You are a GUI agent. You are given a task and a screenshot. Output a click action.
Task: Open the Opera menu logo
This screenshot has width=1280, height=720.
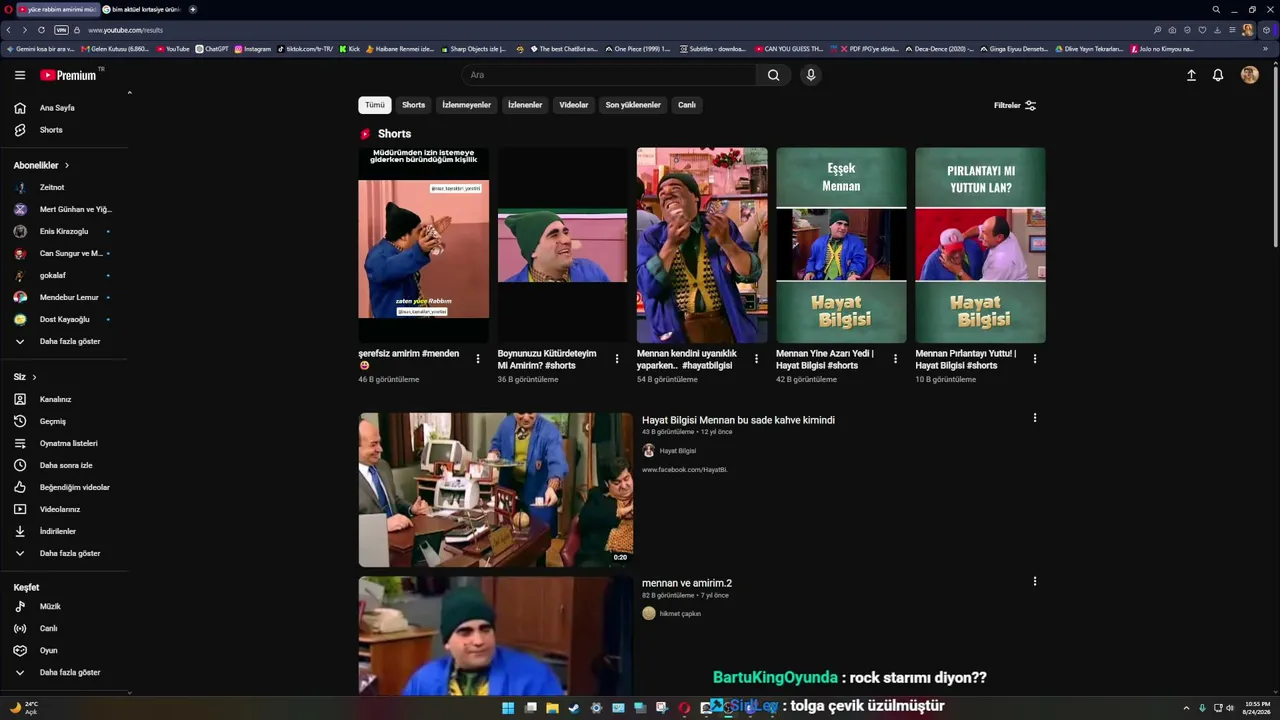[9, 9]
